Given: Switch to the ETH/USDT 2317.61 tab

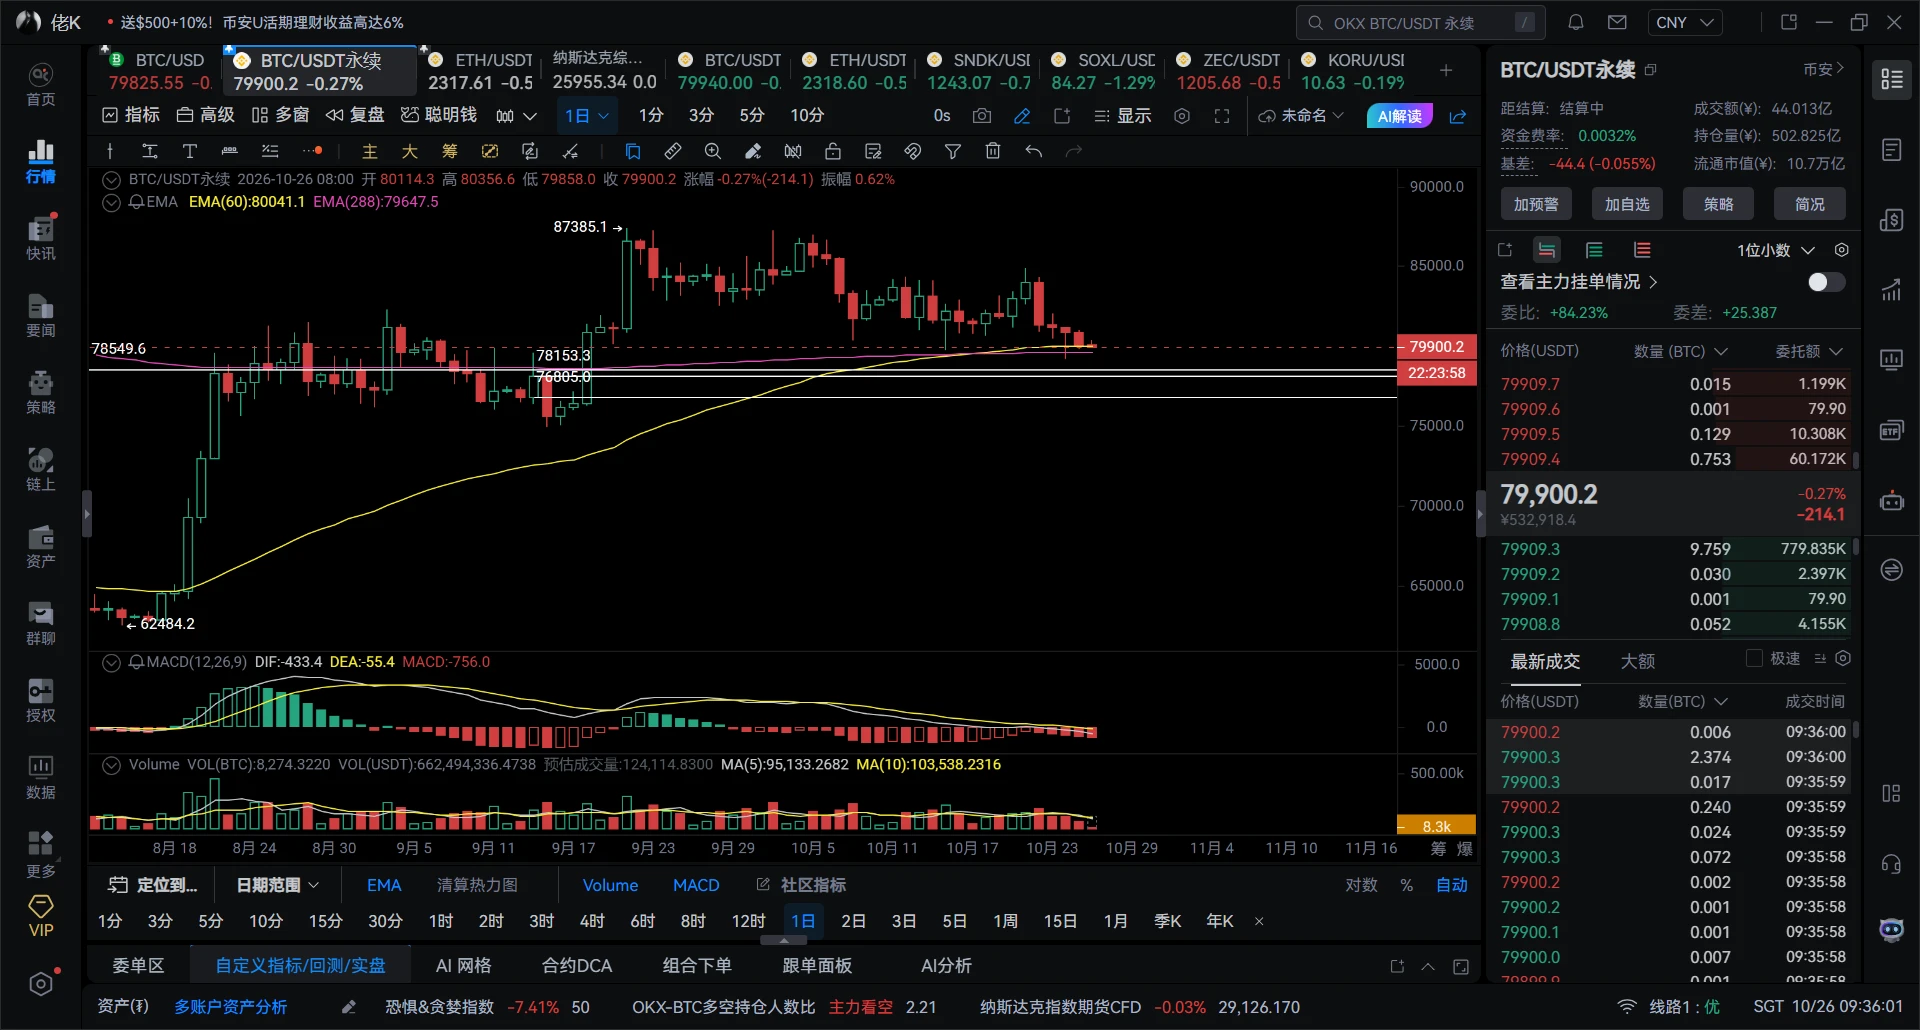Looking at the screenshot, I should click(x=481, y=71).
